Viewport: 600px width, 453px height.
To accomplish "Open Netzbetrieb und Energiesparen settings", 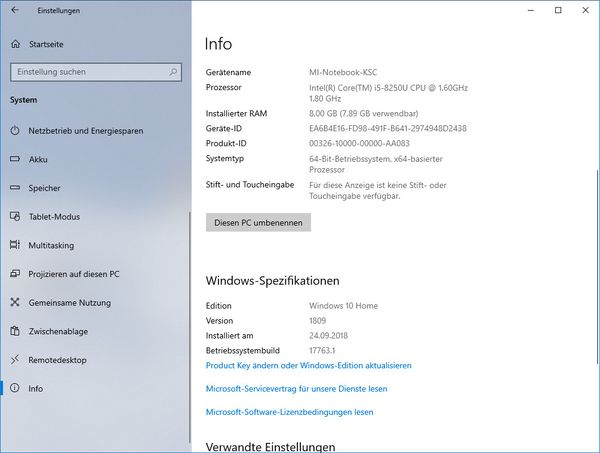I will [95, 130].
